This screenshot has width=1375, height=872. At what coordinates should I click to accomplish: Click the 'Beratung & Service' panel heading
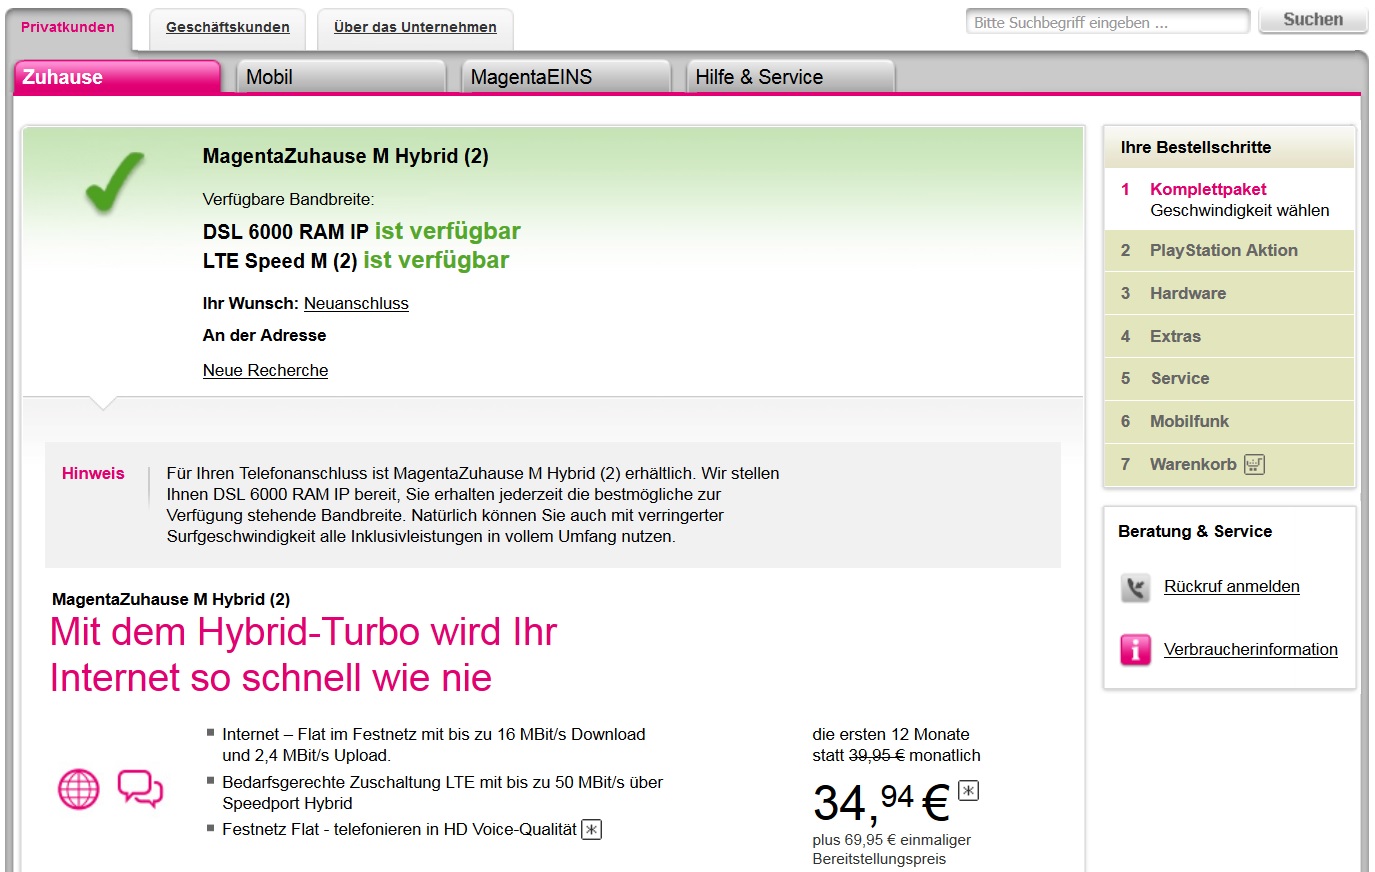(1195, 532)
